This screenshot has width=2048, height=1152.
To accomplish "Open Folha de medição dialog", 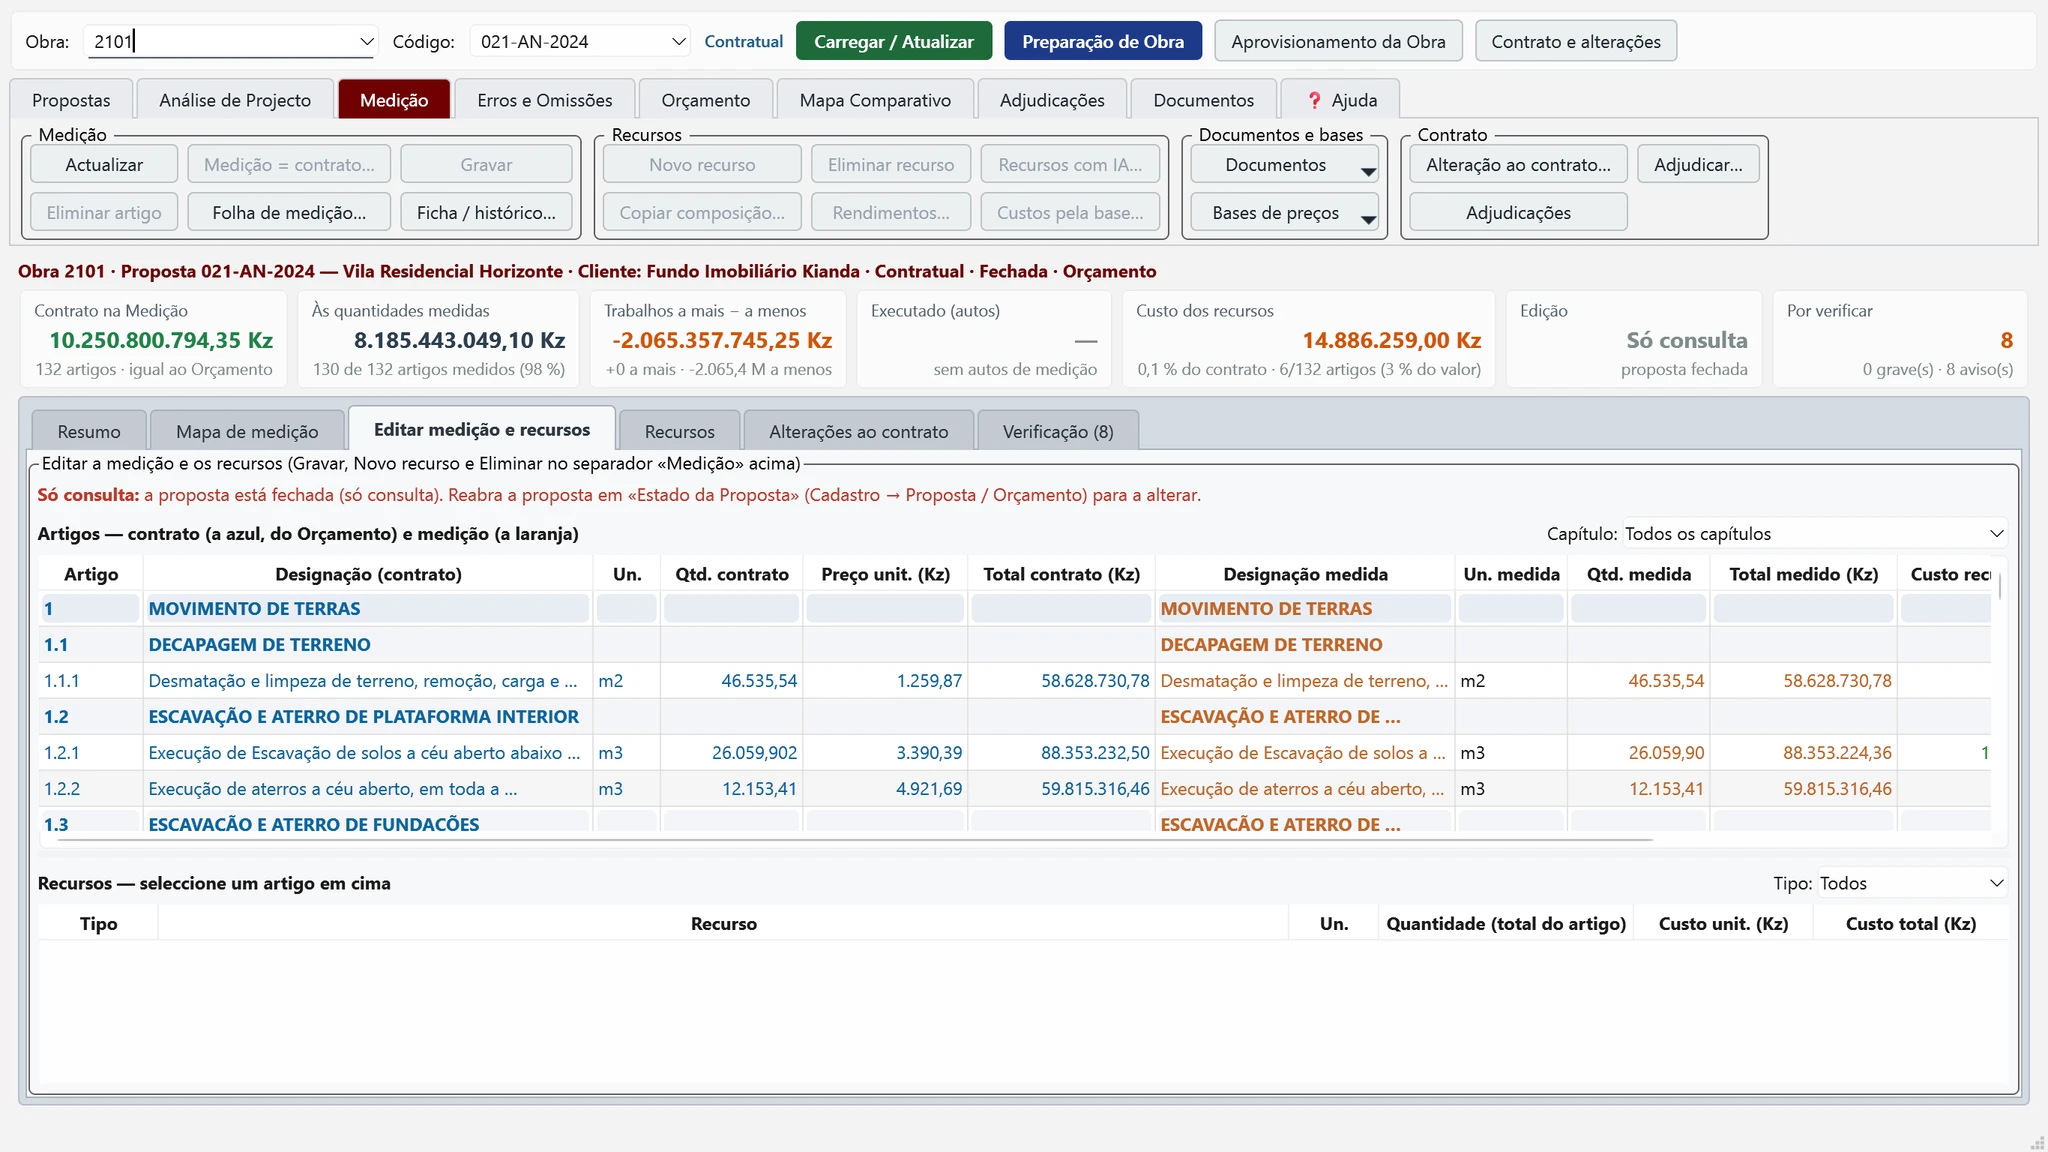I will point(289,213).
